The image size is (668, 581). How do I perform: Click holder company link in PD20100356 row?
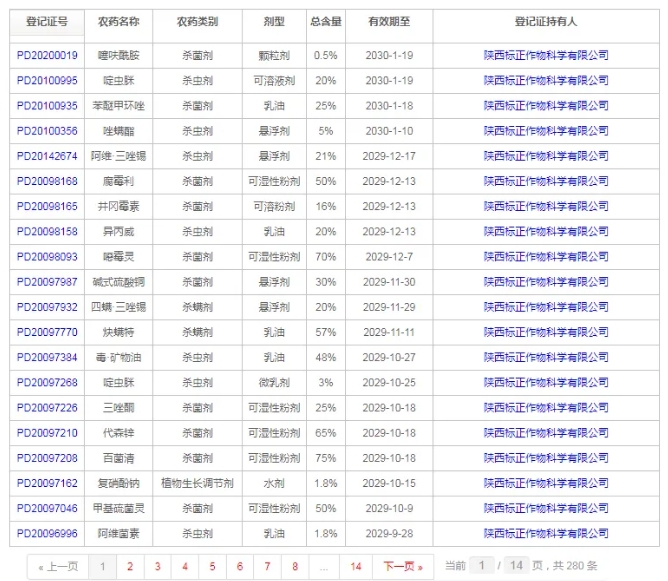546,131
